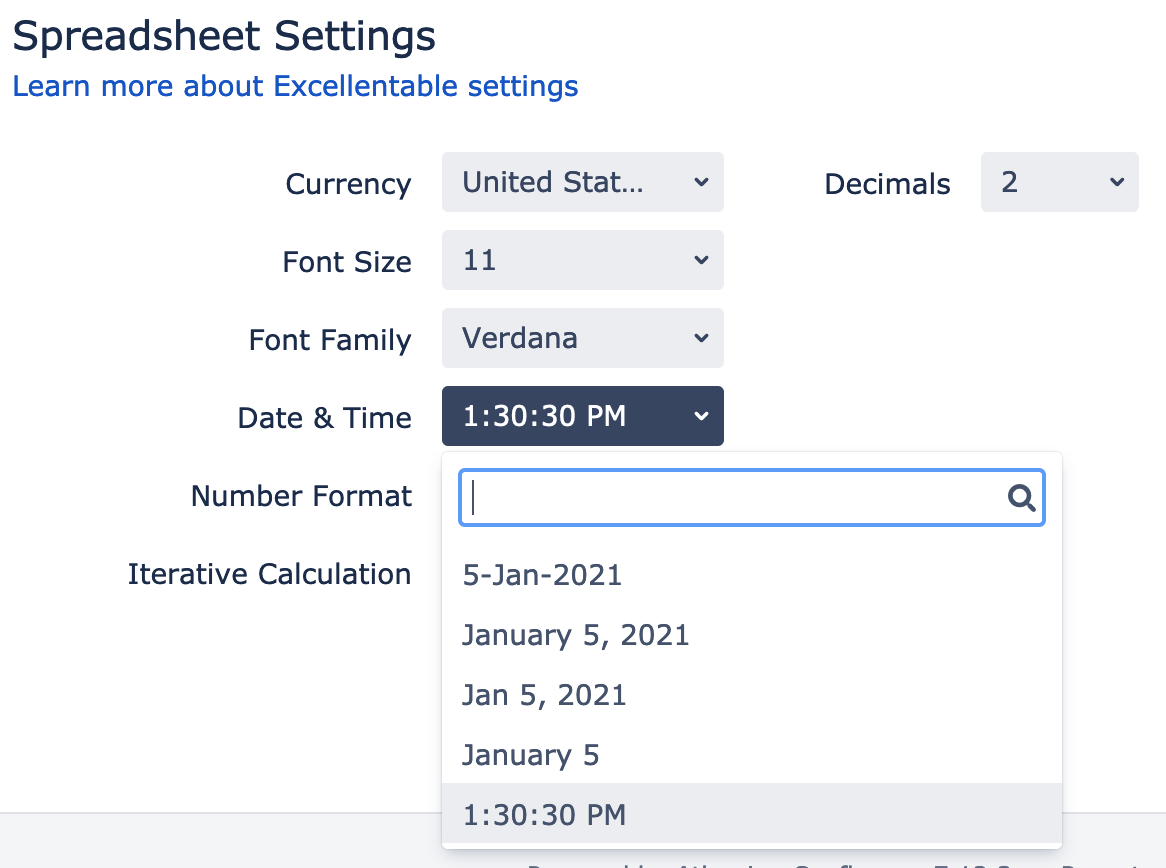Open the Currency dropdown showing United Stat...
This screenshot has height=868, width=1166.
pos(582,182)
